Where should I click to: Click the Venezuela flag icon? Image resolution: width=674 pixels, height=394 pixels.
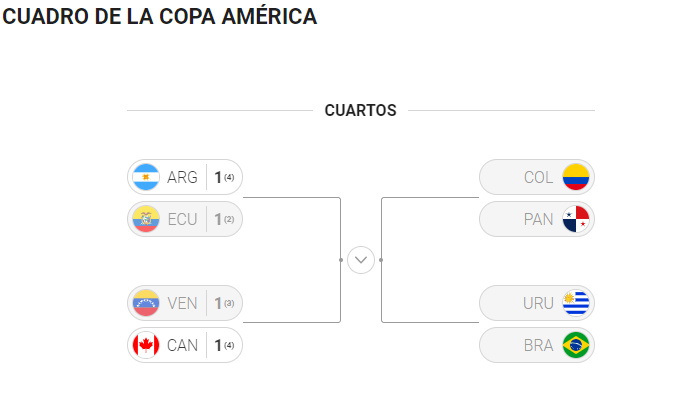[146, 303]
